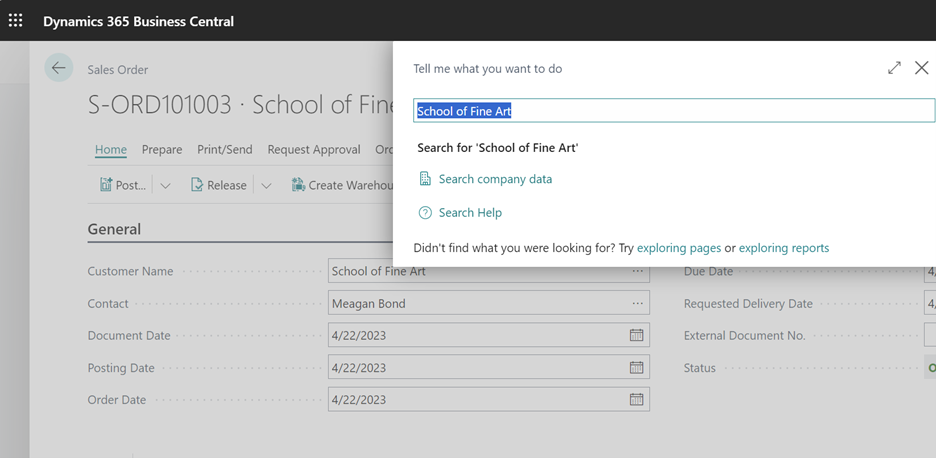Image resolution: width=936 pixels, height=458 pixels.
Task: Follow the exploring reports link
Action: pos(784,247)
